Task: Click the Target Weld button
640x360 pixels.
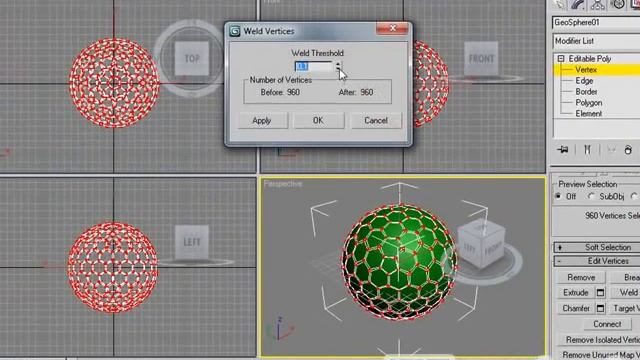Action: click(x=626, y=309)
